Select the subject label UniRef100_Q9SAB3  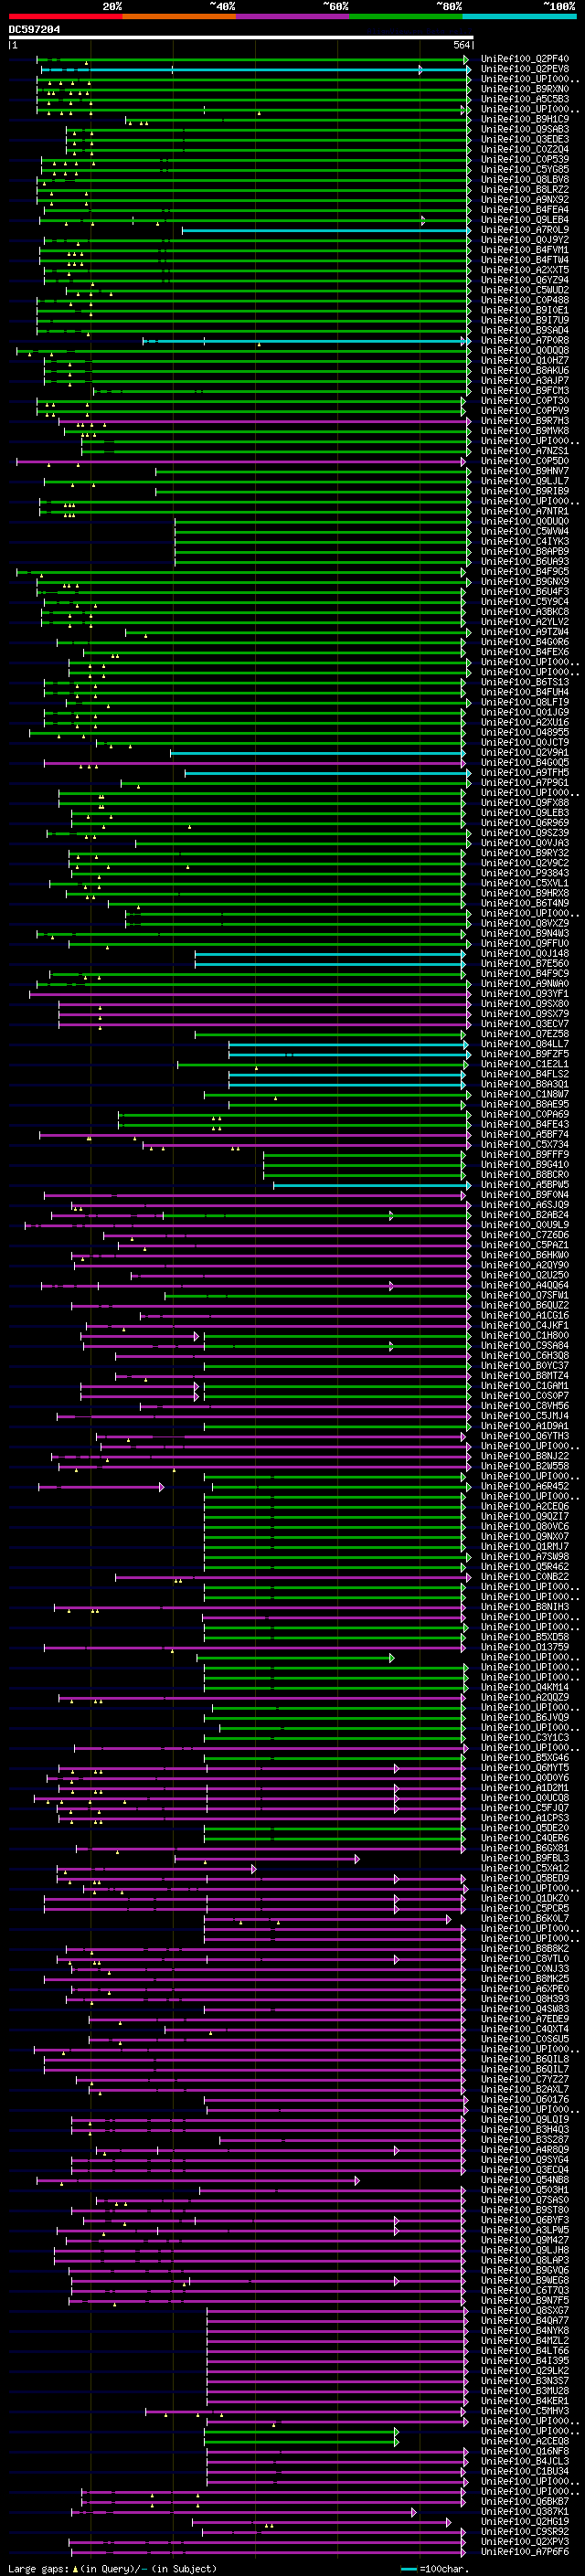(x=524, y=129)
